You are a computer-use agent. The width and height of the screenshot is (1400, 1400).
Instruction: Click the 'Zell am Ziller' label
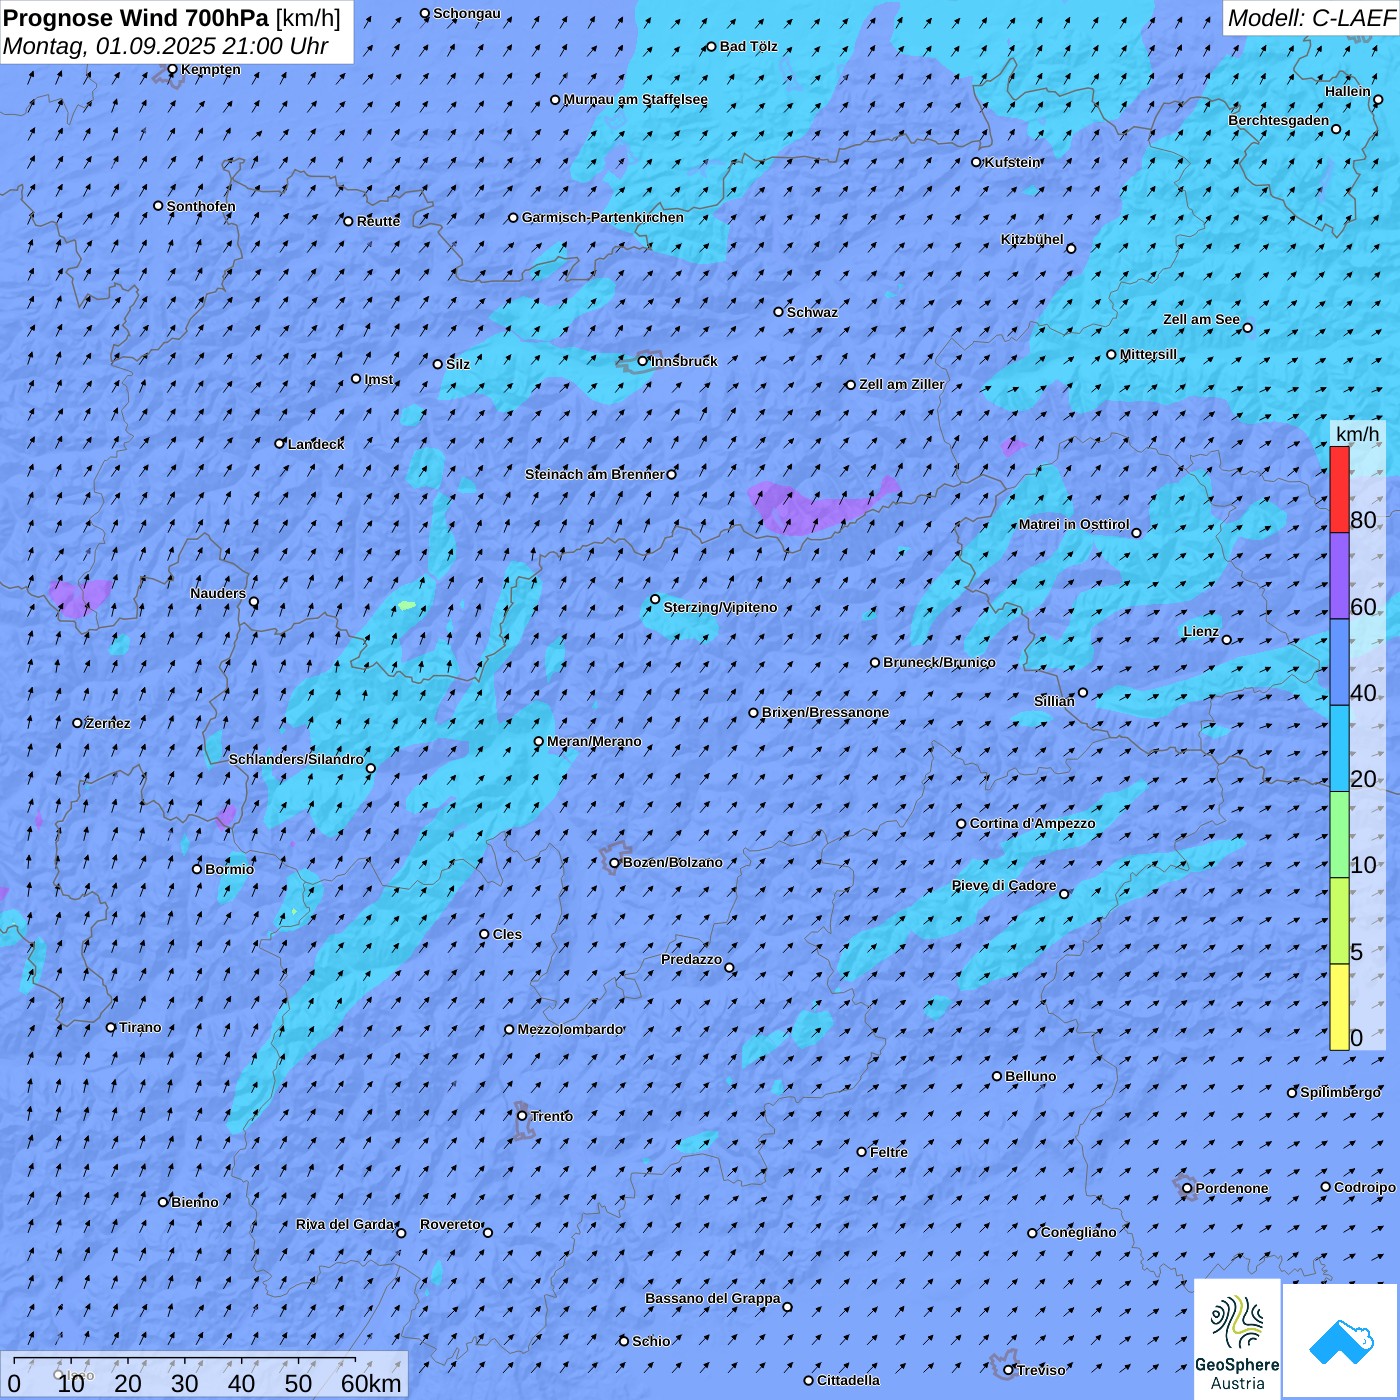click(901, 384)
